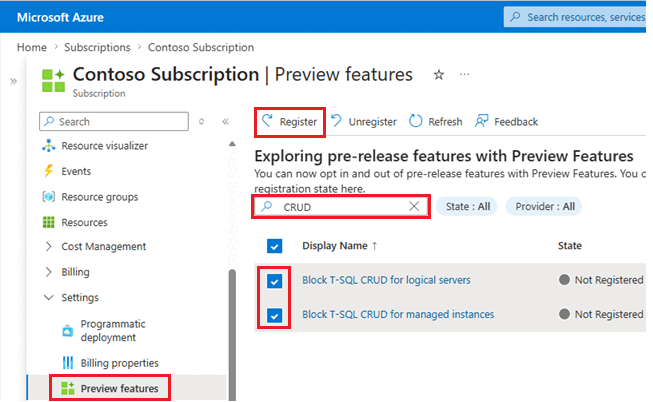The height and width of the screenshot is (402, 653).
Task: Sort by Display Name column
Action: coord(339,246)
